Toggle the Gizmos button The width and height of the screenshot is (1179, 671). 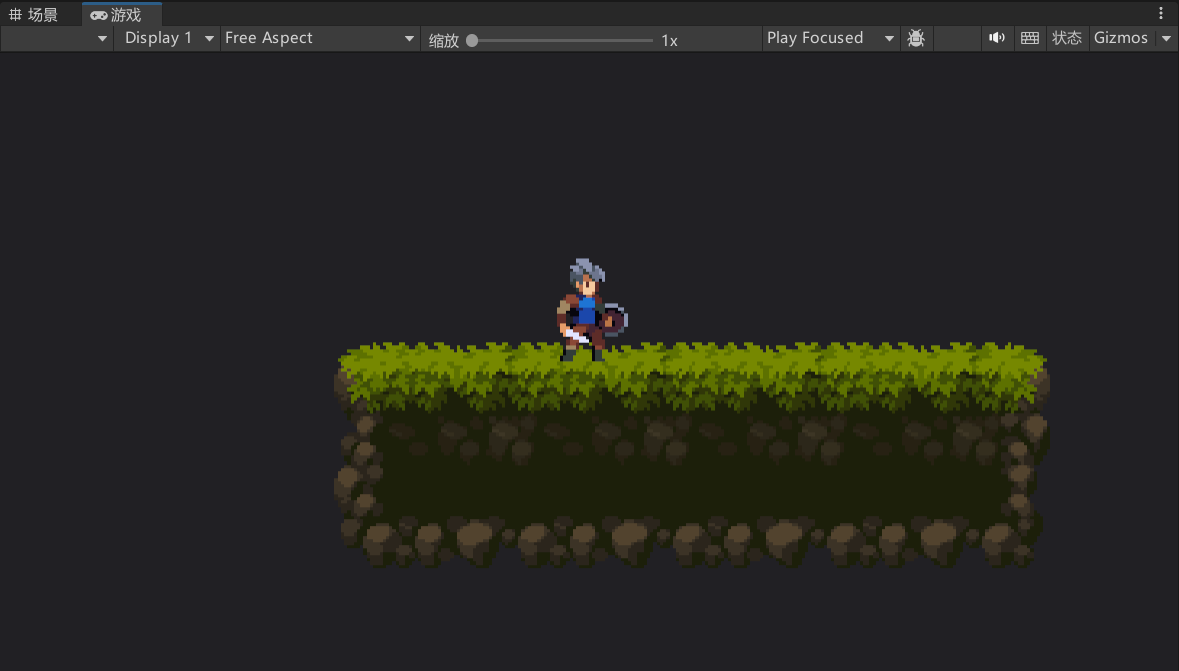[1120, 38]
